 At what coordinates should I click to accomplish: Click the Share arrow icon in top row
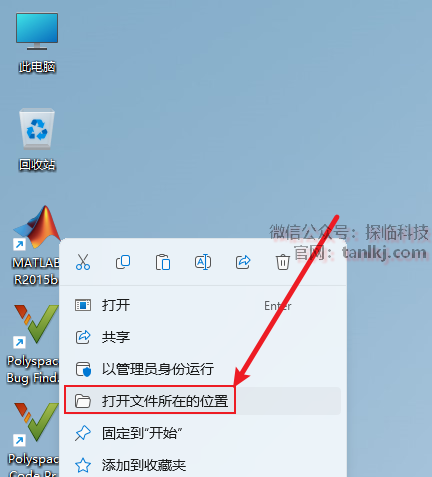[243, 262]
